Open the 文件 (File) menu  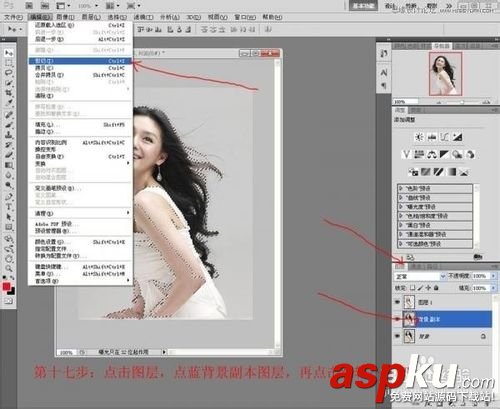click(x=13, y=17)
